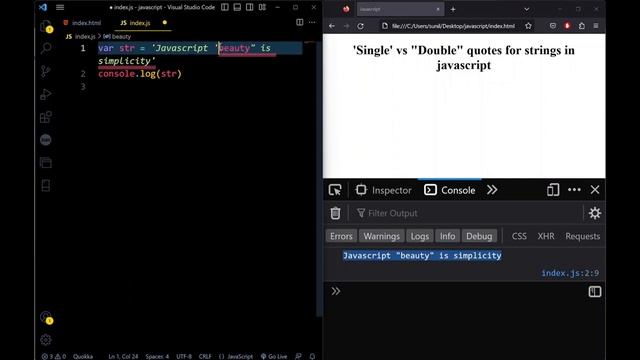
Task: Open DevTools customize options menu
Action: (x=574, y=190)
